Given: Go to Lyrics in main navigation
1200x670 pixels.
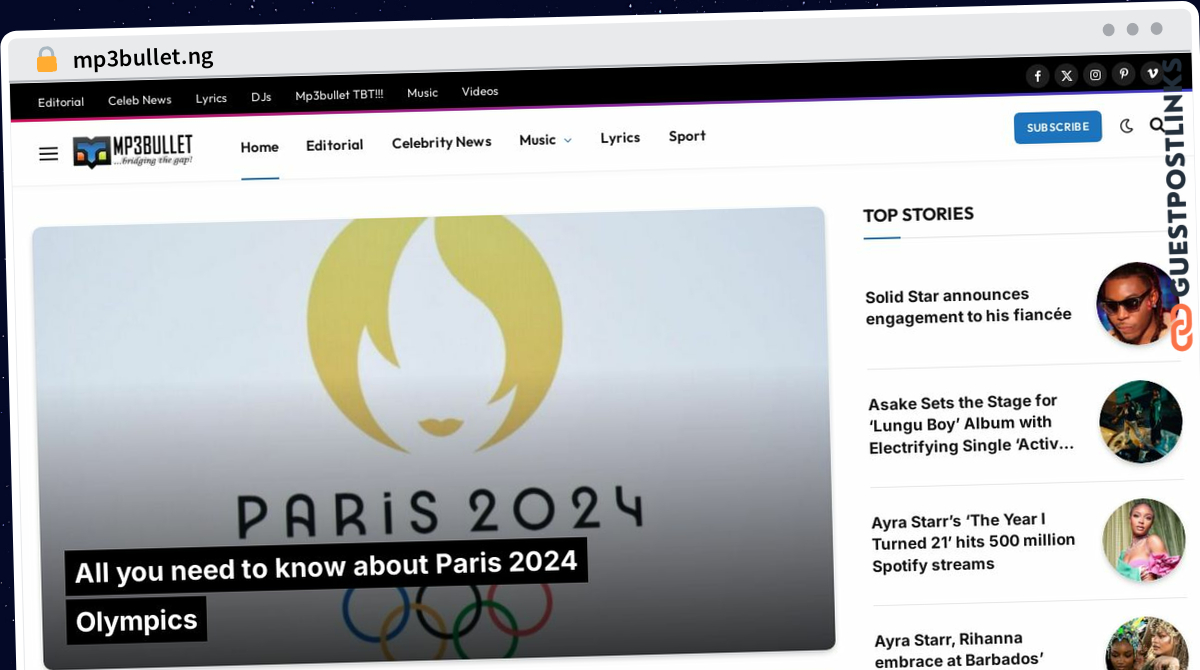Looking at the screenshot, I should tap(620, 138).
